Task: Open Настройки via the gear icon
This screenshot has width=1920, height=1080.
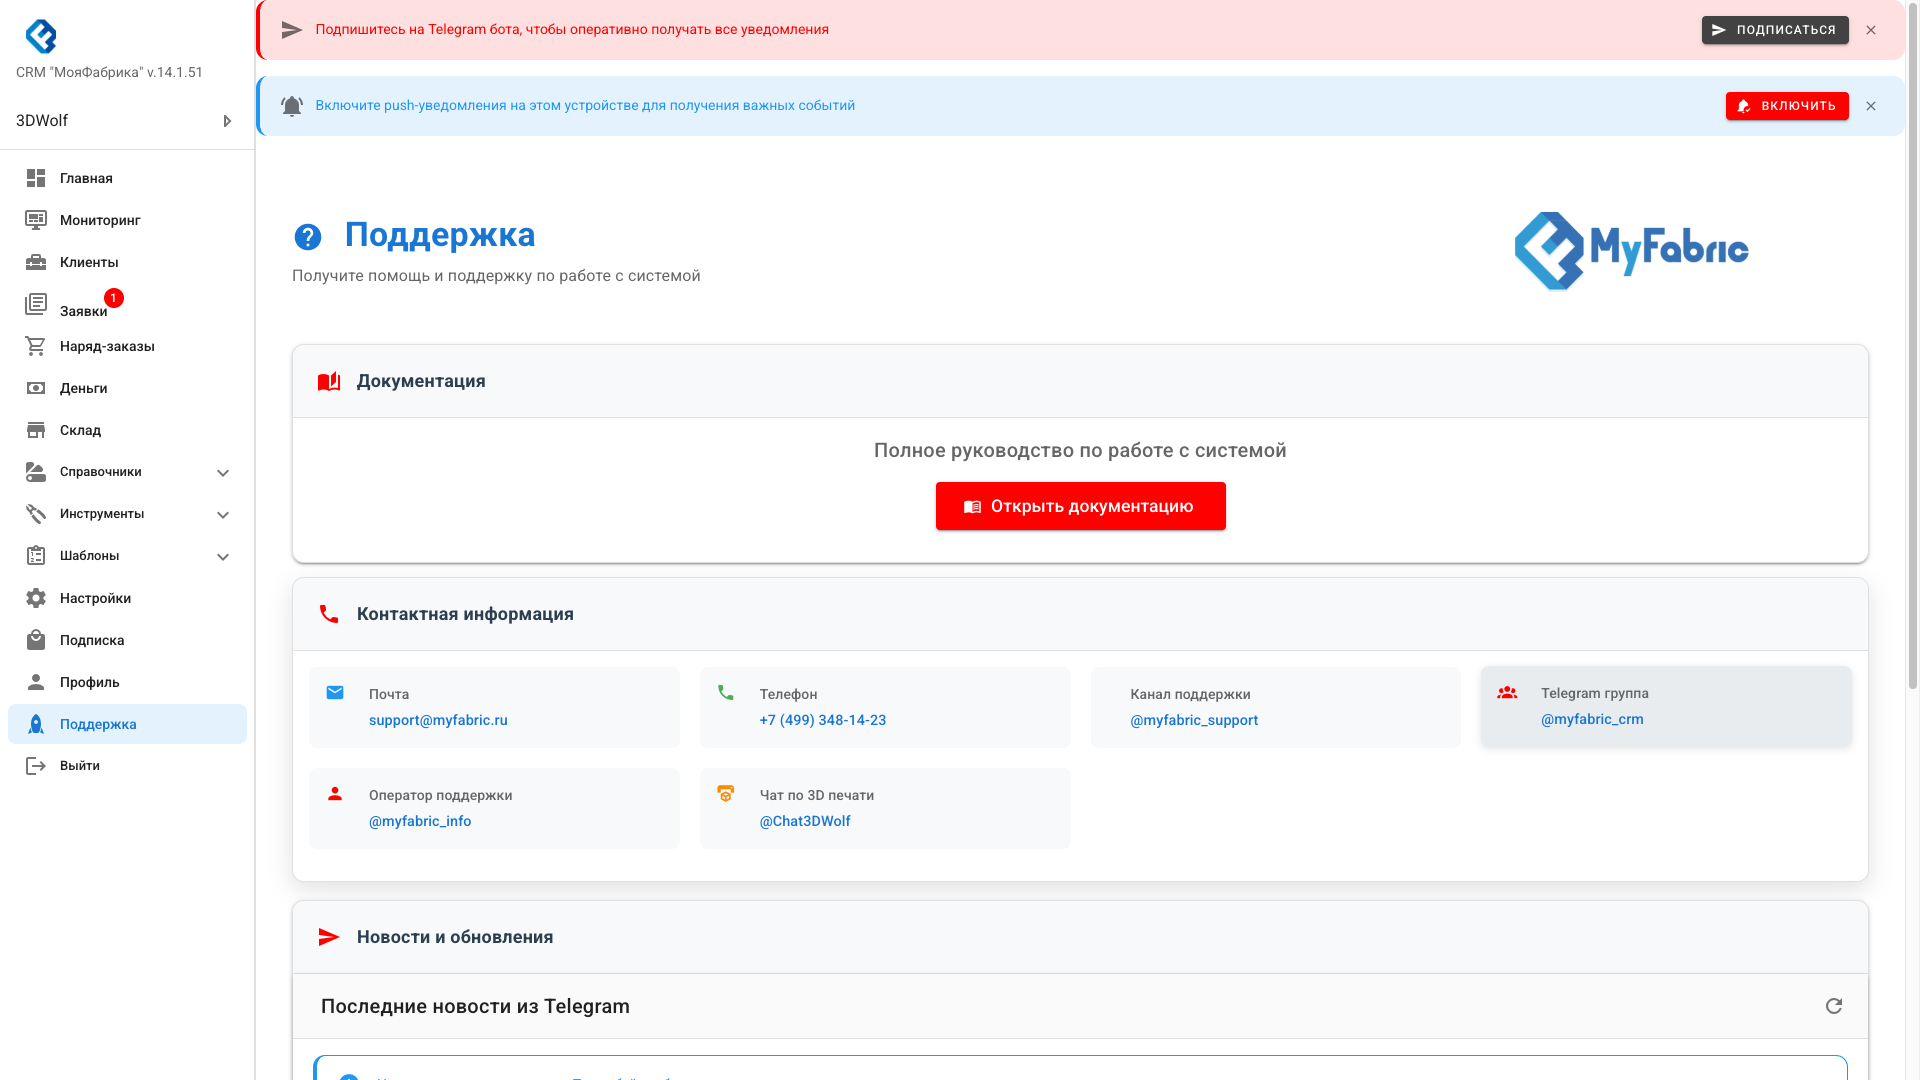Action: (x=95, y=598)
